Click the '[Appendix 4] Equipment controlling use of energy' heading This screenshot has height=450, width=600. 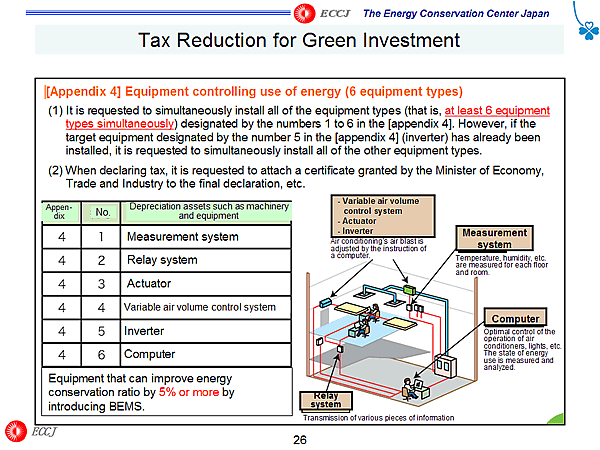click(x=253, y=91)
